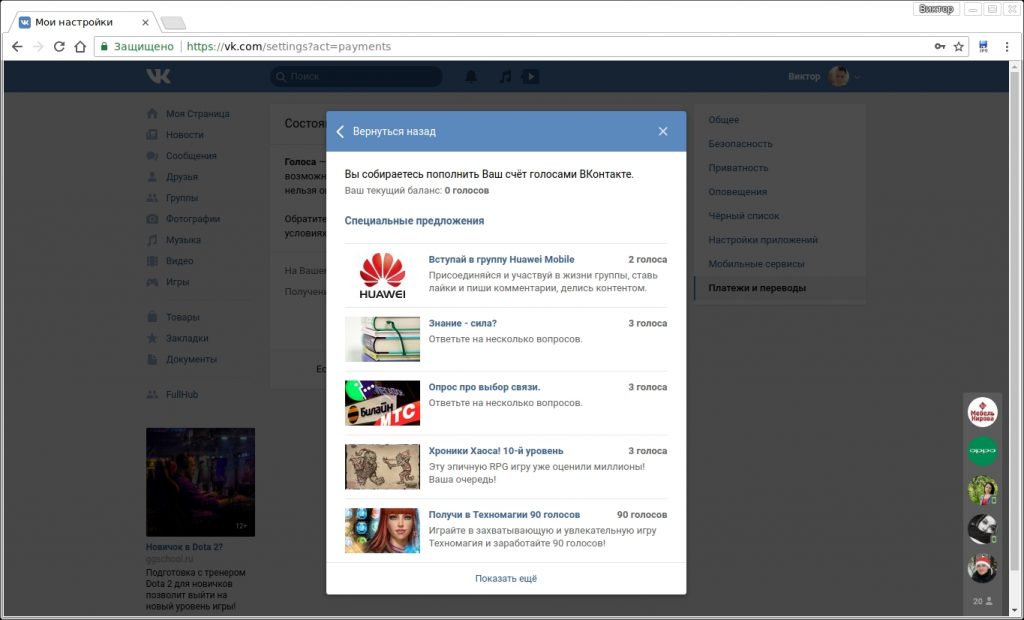
Task: Click the Техномагия girl image
Action: pos(382,530)
